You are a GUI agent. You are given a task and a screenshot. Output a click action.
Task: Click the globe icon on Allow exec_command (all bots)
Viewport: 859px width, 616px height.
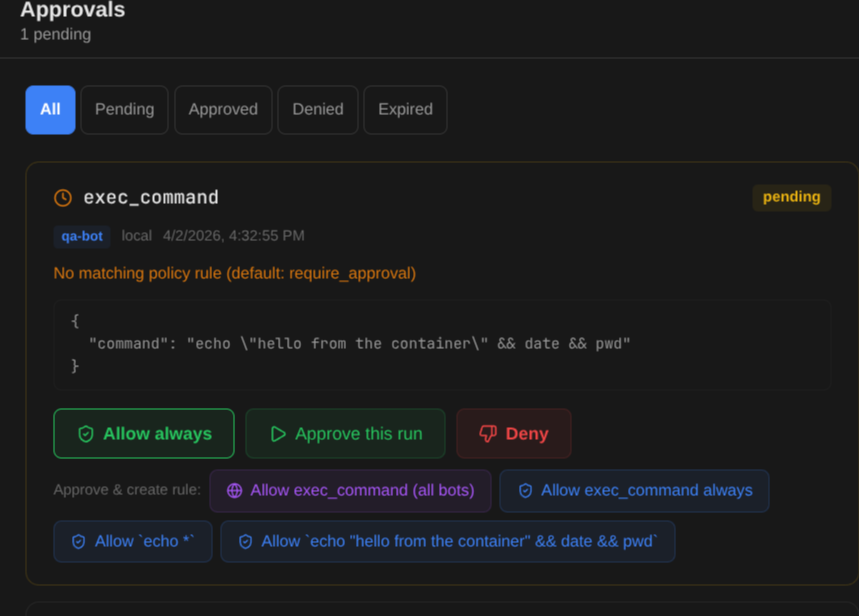(235, 490)
